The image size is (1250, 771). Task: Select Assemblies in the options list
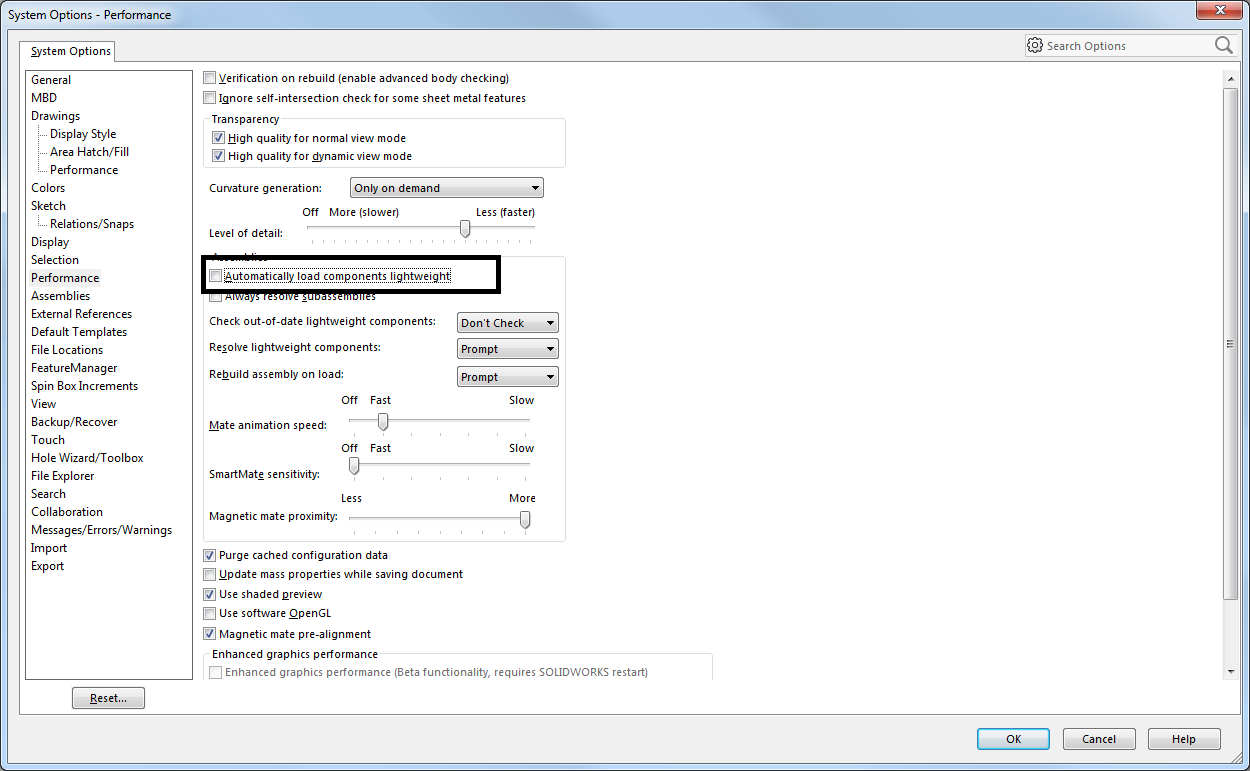point(60,296)
